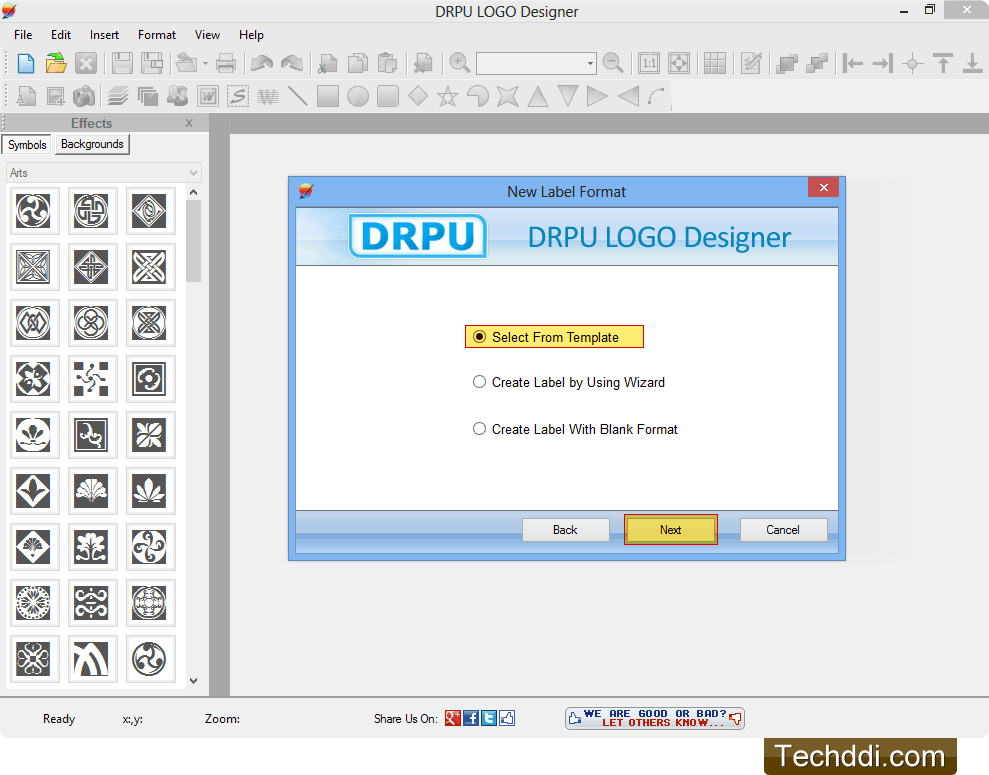Image resolution: width=989 pixels, height=775 pixels.
Task: Open the Help menu
Action: 251,35
